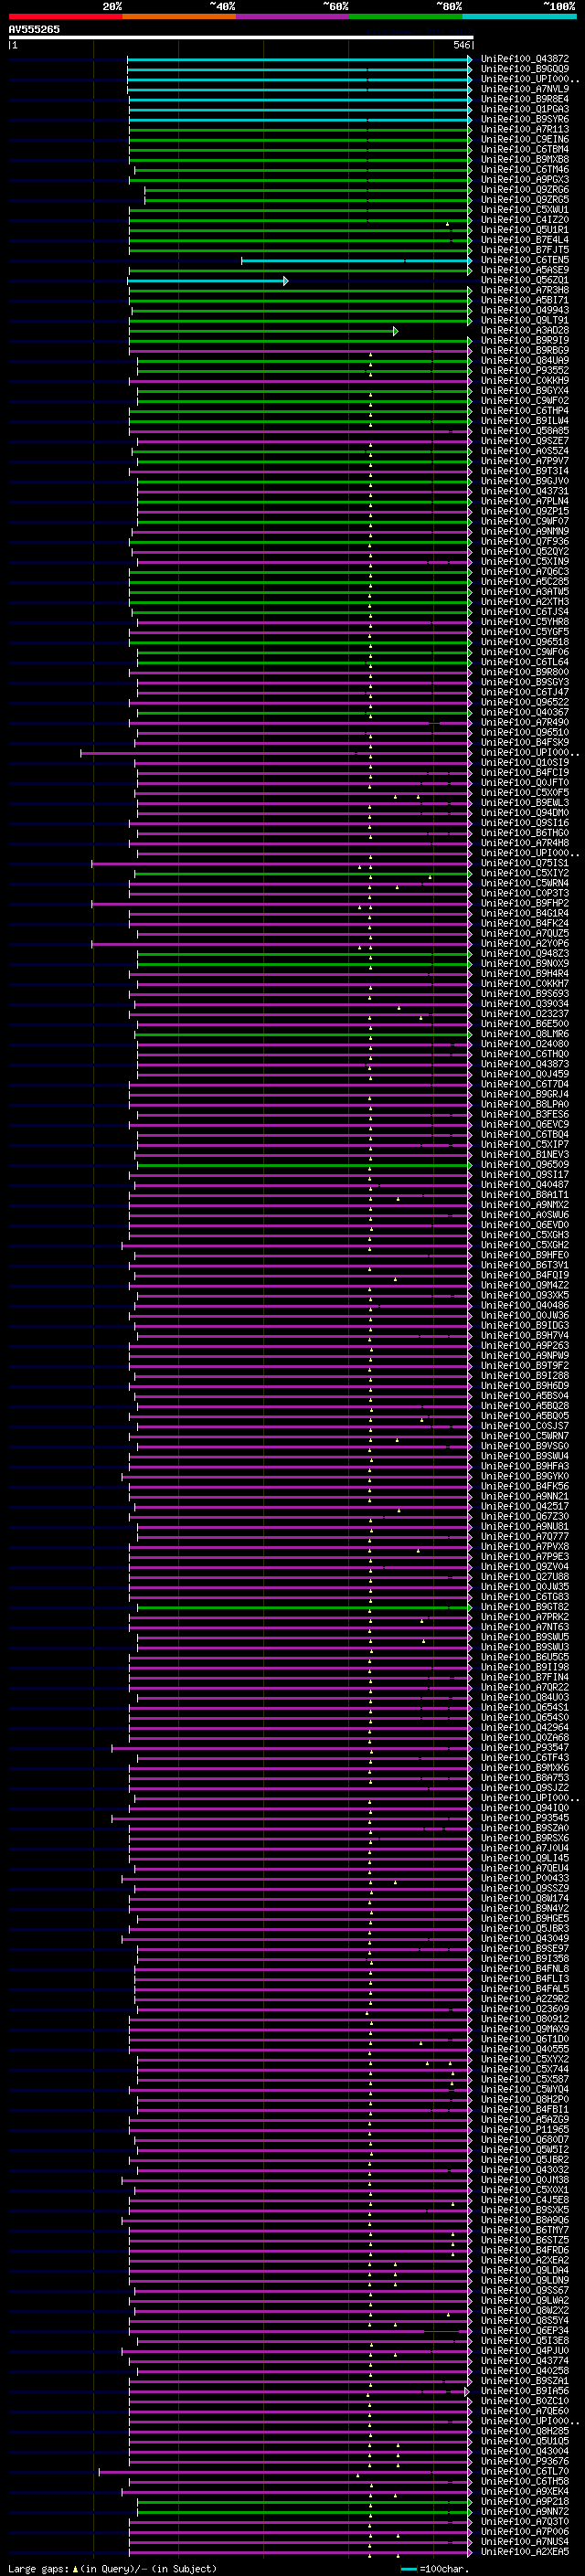Viewport: 585px width, 2576px height.
Task: Select the label UniRef100_Q93XK5
Action: [x=525, y=1296]
